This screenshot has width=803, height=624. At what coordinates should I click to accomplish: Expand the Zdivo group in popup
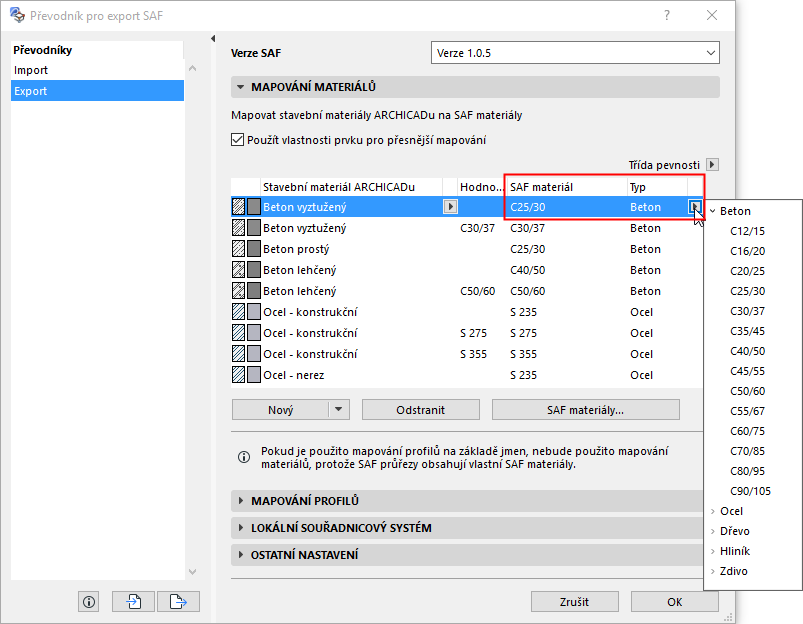712,571
